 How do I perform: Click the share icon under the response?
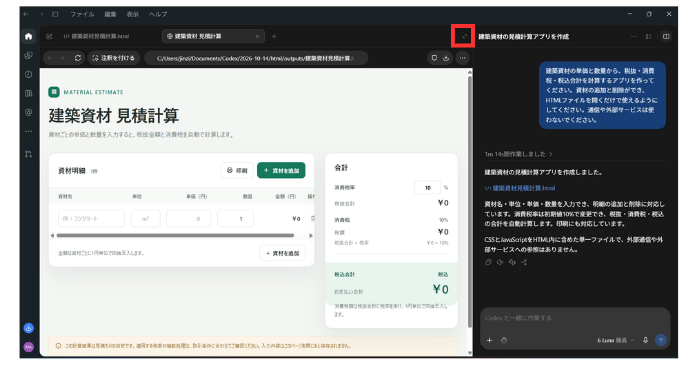tap(524, 263)
